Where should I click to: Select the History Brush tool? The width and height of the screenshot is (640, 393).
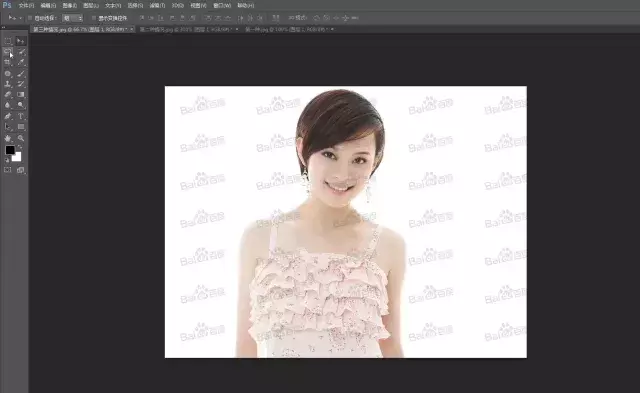(x=20, y=84)
